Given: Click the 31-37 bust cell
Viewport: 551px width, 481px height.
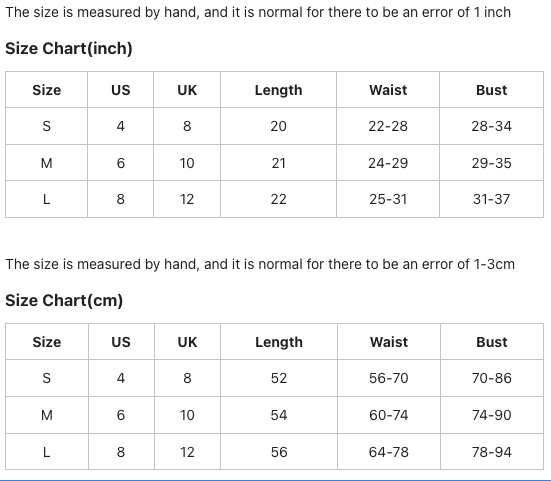Looking at the screenshot, I should point(491,199).
